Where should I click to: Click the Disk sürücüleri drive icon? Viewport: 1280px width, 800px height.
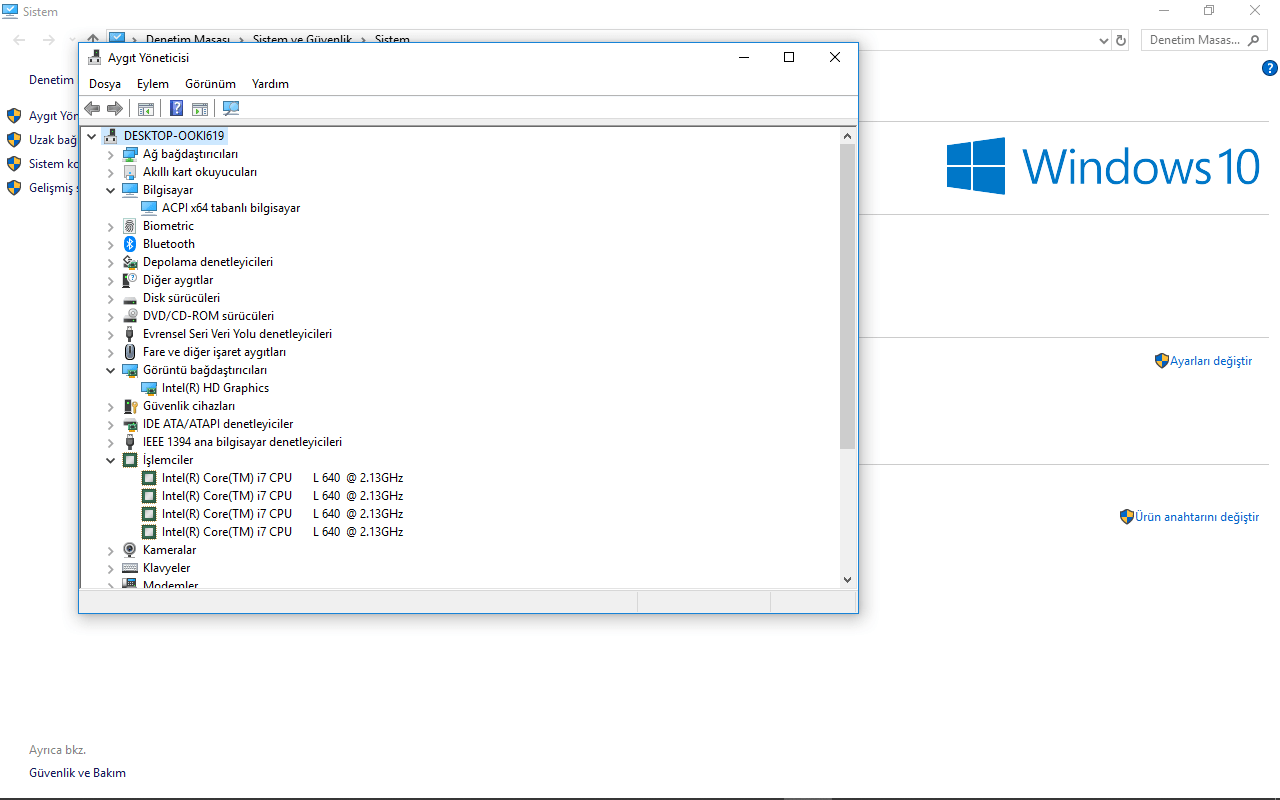(x=130, y=298)
